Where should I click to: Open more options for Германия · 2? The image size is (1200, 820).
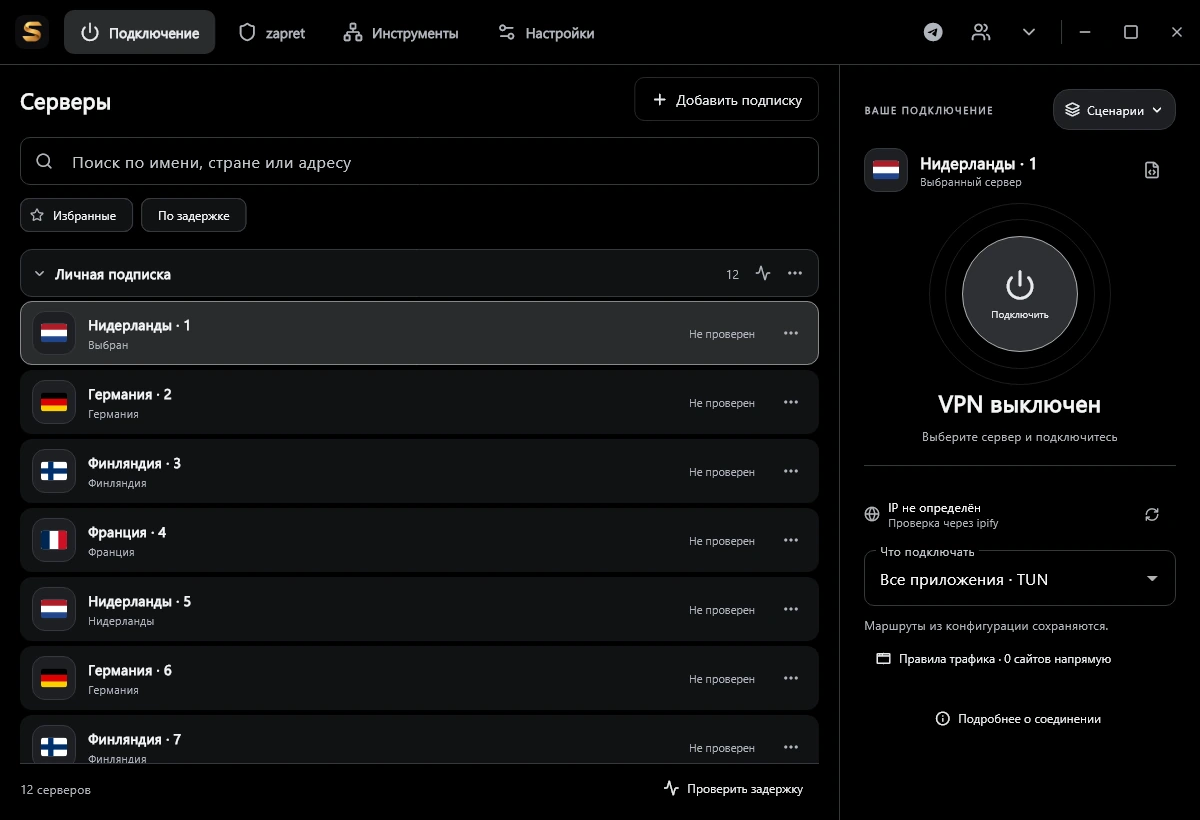791,402
